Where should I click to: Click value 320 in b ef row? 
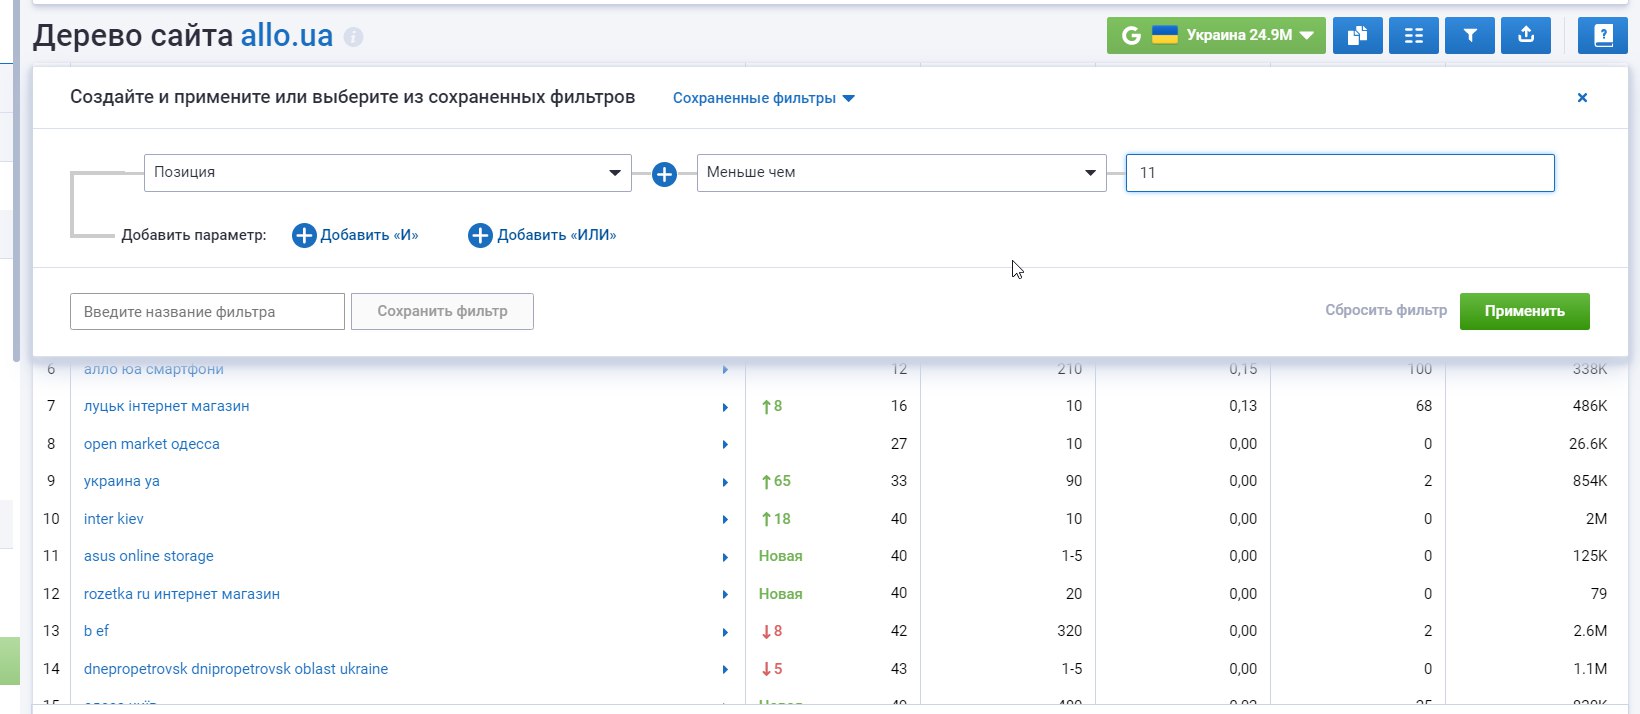coord(1069,631)
